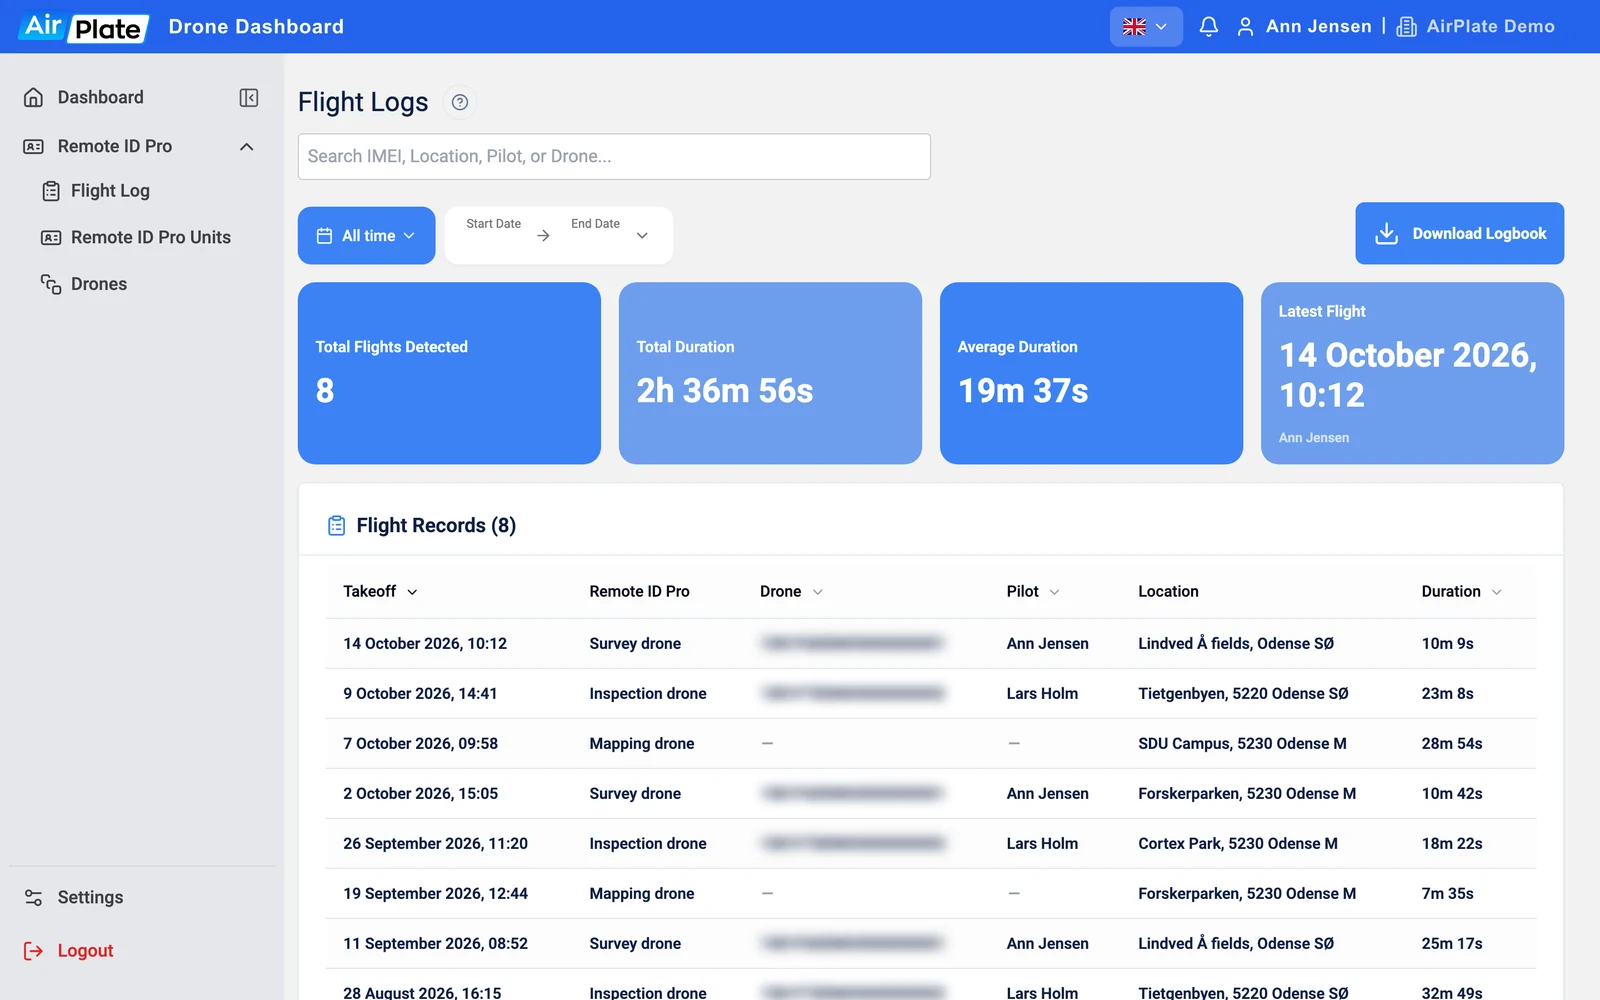Click the AirPlate logo
This screenshot has width=1600, height=1000.
[x=84, y=27]
